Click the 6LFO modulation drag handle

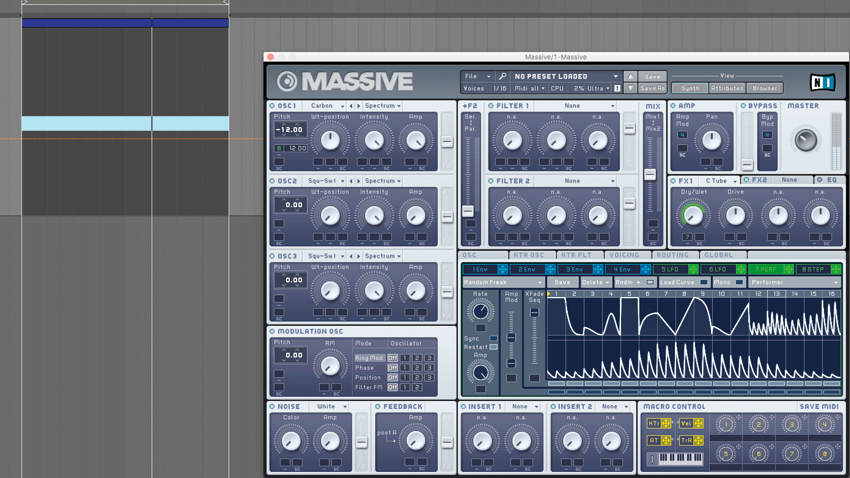pyautogui.click(x=741, y=269)
